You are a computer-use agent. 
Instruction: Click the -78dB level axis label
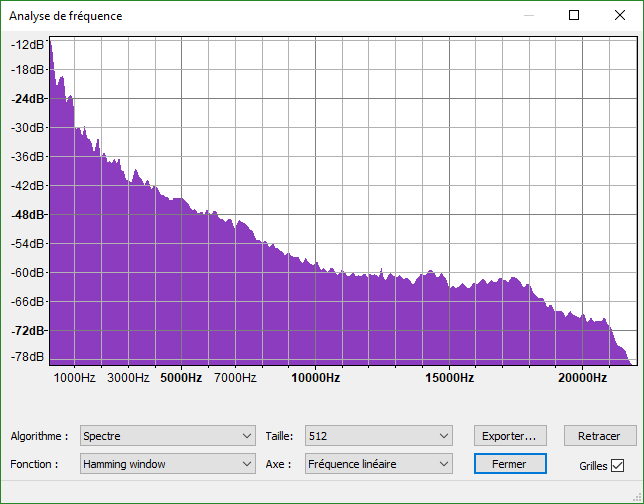28,356
